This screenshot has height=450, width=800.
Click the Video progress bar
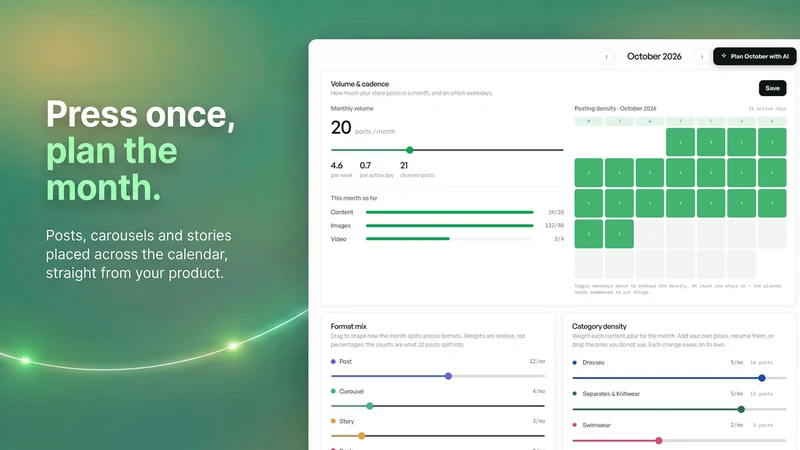point(449,239)
